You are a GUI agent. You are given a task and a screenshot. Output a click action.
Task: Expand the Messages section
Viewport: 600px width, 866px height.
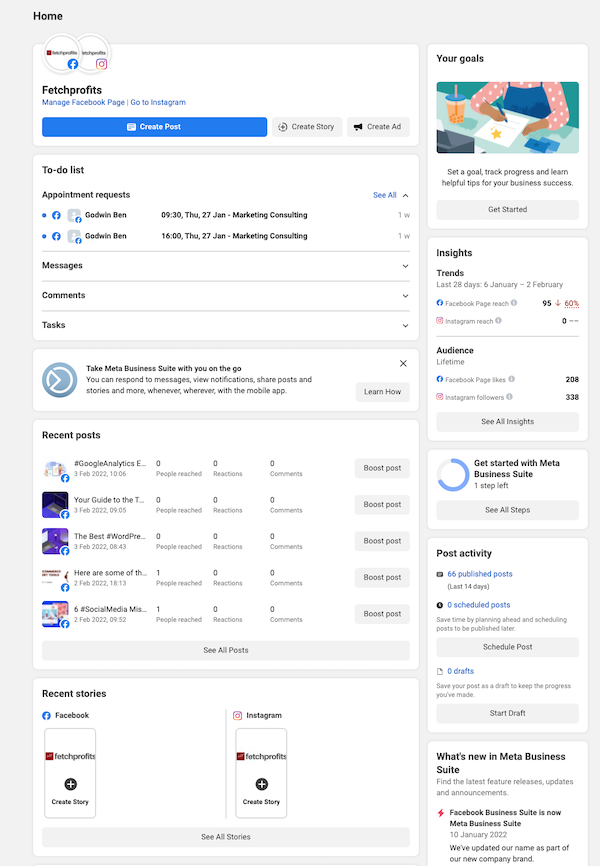coord(226,266)
